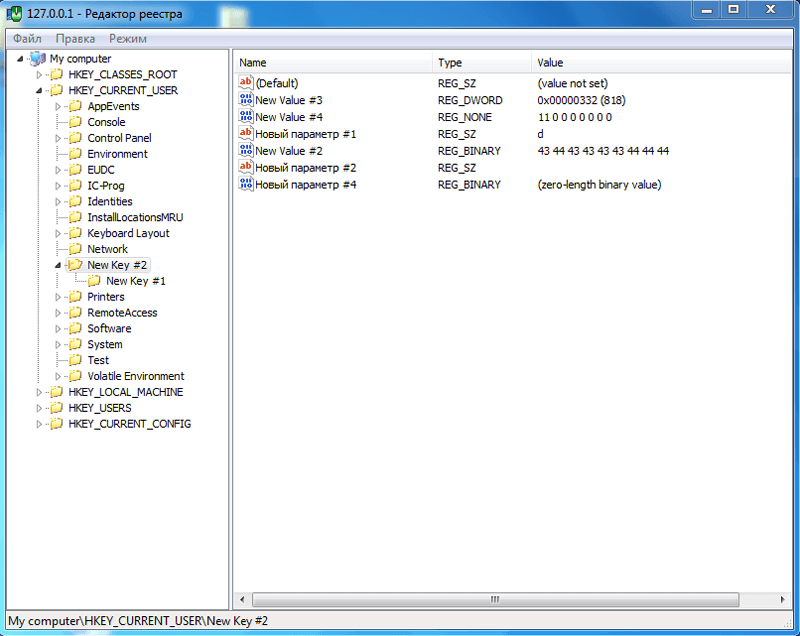
Task: Click the horizontal scrollbar left arrow
Action: [x=242, y=599]
